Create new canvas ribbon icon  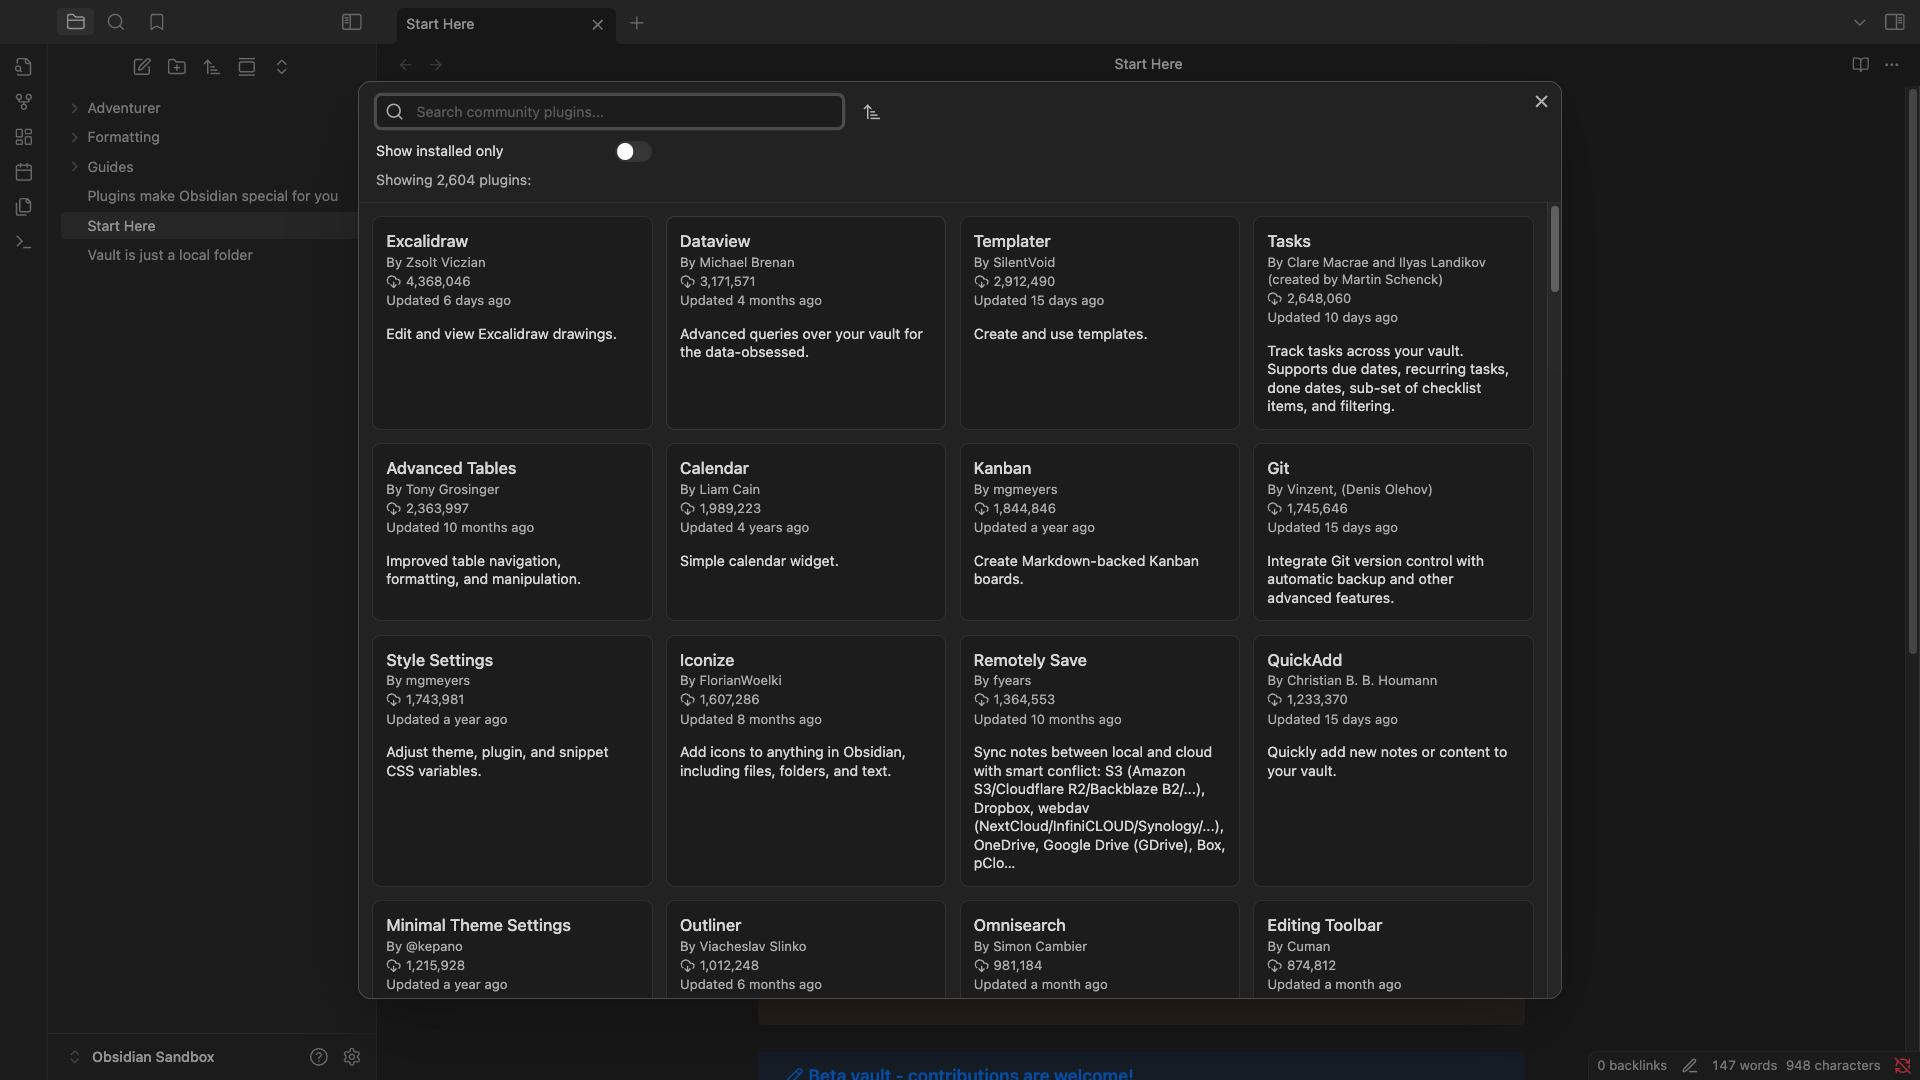[x=24, y=137]
